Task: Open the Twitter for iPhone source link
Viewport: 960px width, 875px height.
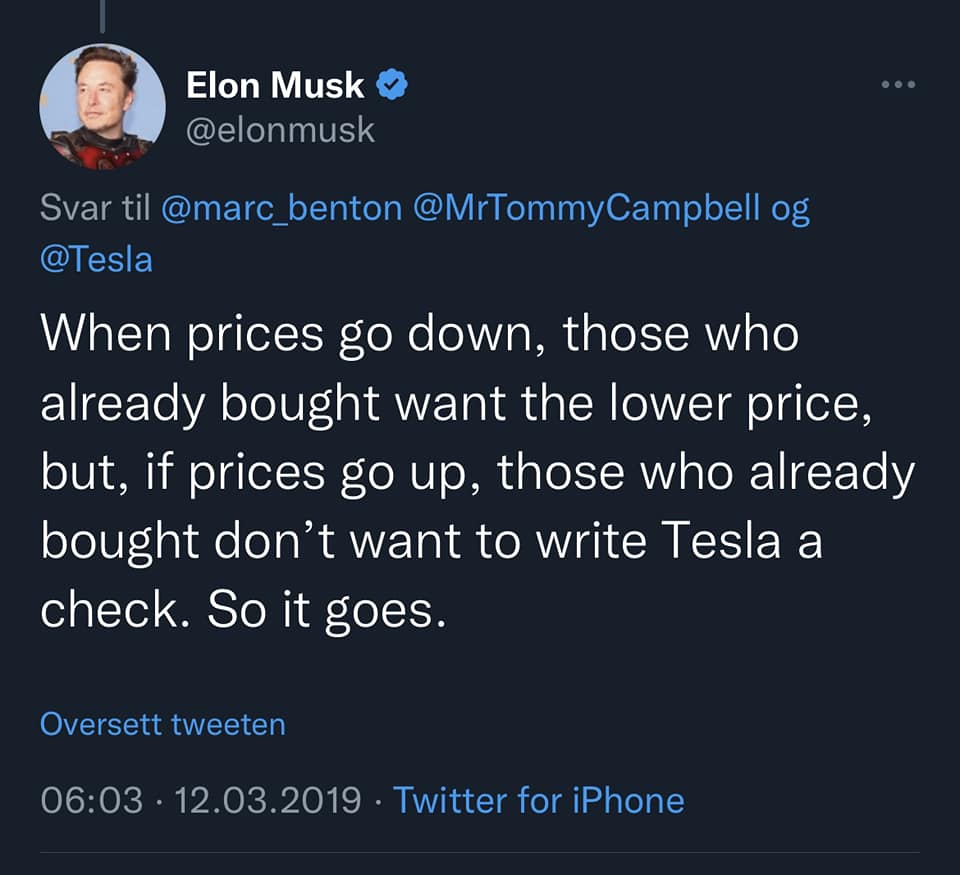Action: coord(539,800)
